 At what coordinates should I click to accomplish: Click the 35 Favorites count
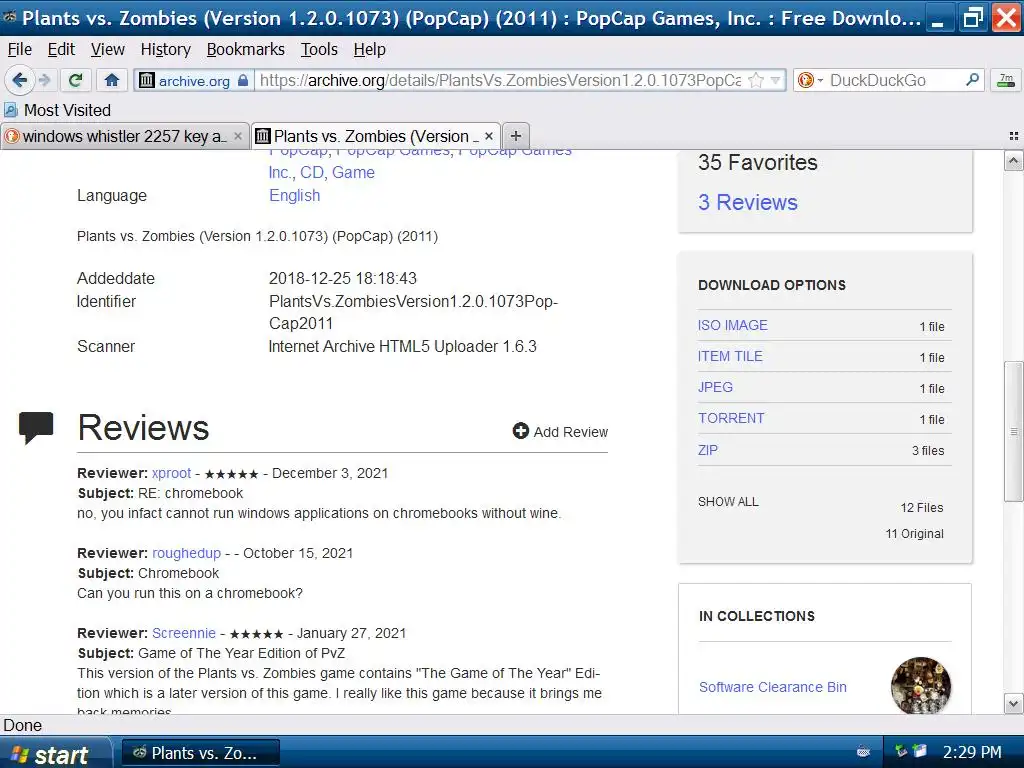point(758,163)
